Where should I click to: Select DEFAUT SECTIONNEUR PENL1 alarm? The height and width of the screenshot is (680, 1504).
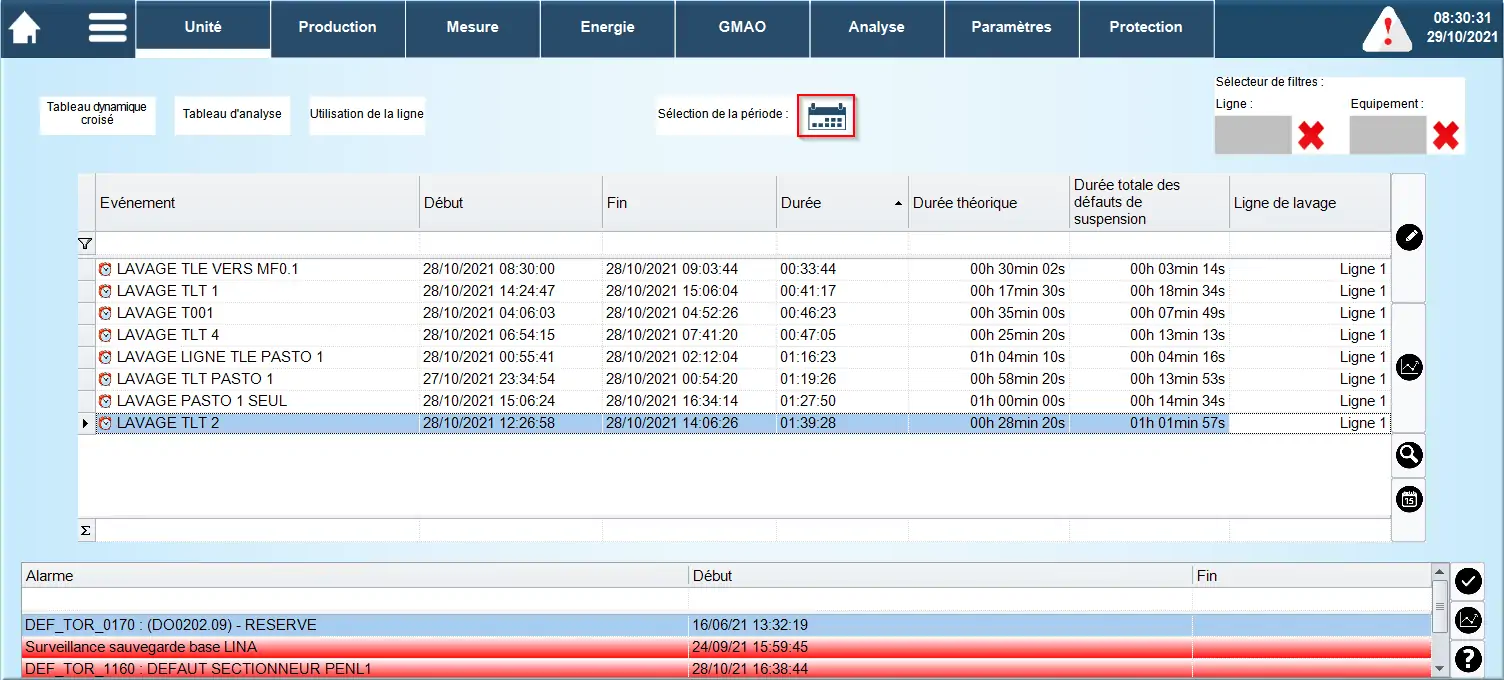click(x=727, y=668)
